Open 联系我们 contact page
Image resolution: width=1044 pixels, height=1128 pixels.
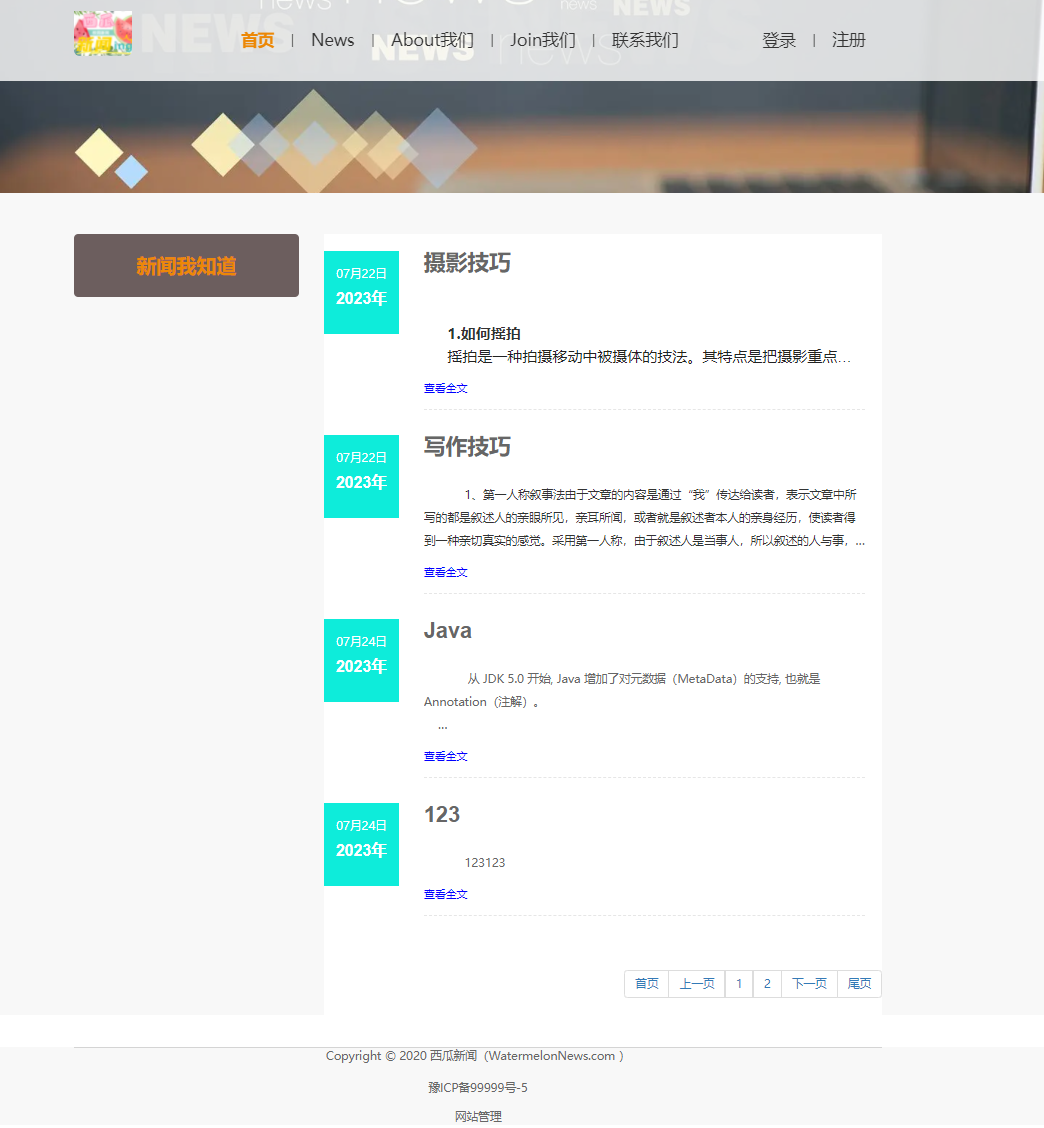coord(645,40)
